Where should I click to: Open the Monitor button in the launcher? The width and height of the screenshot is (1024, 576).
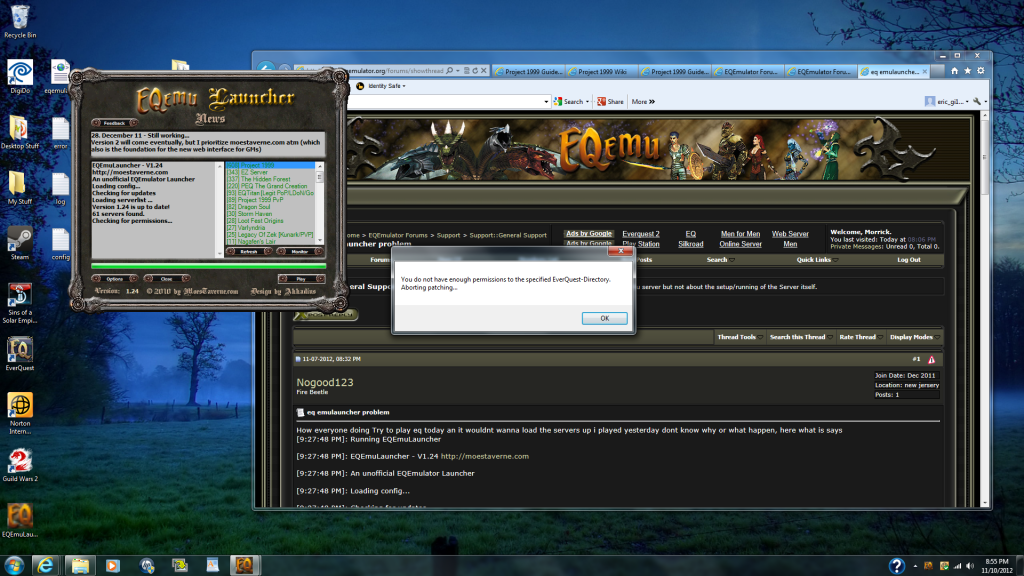pos(300,251)
